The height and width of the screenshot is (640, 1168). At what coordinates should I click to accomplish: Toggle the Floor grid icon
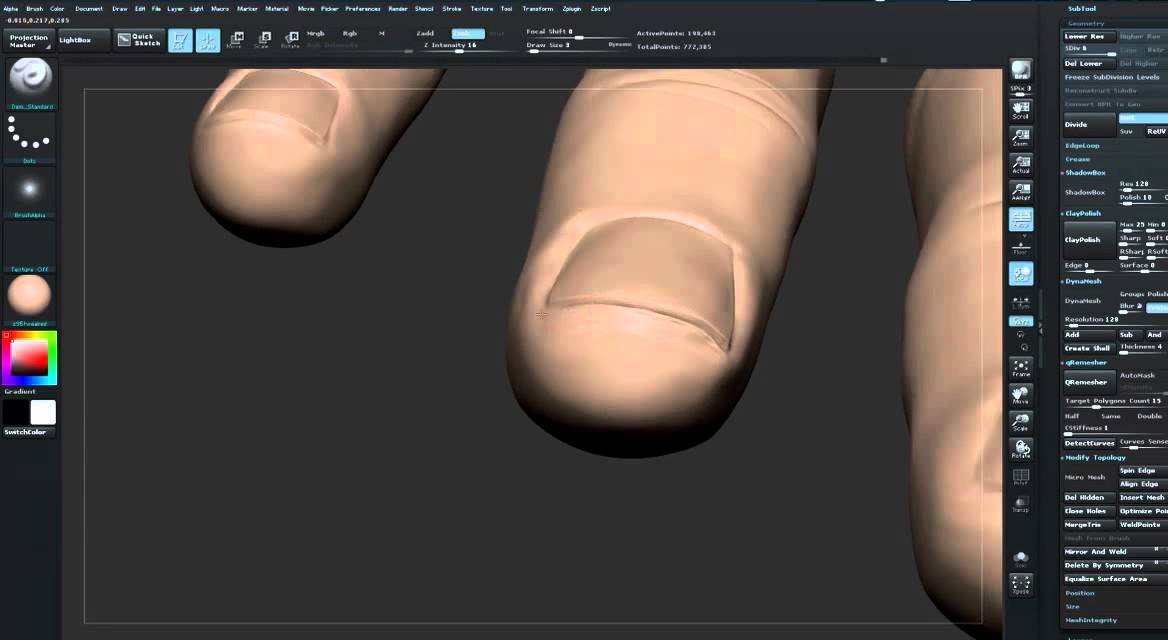[1021, 247]
